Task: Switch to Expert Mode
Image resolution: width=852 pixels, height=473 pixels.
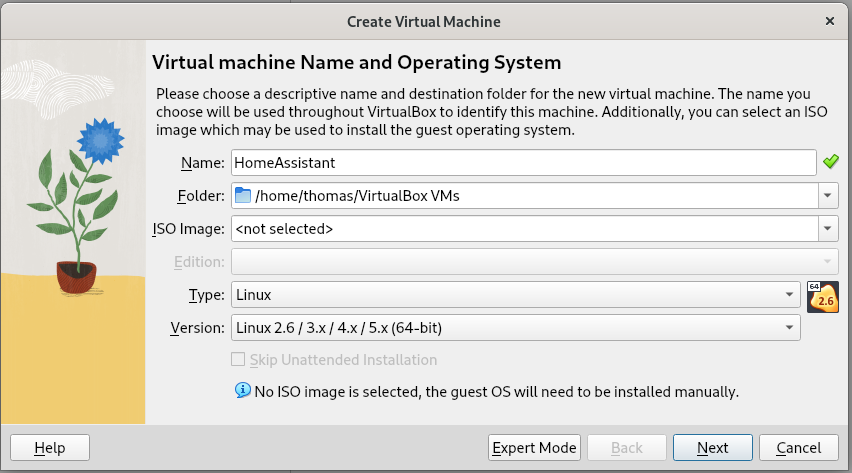Action: pos(534,447)
